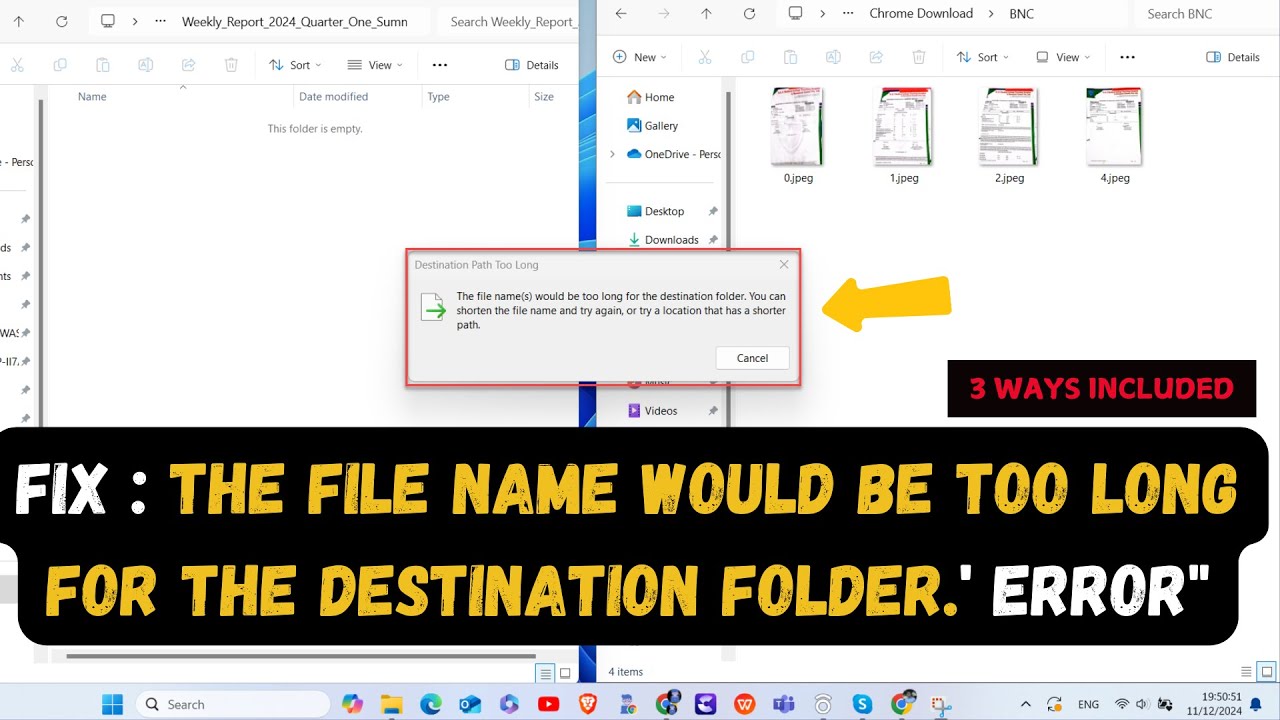Viewport: 1280px width, 720px height.
Task: Open Sort dropdown in Weekly_Report window
Action: tap(295, 65)
